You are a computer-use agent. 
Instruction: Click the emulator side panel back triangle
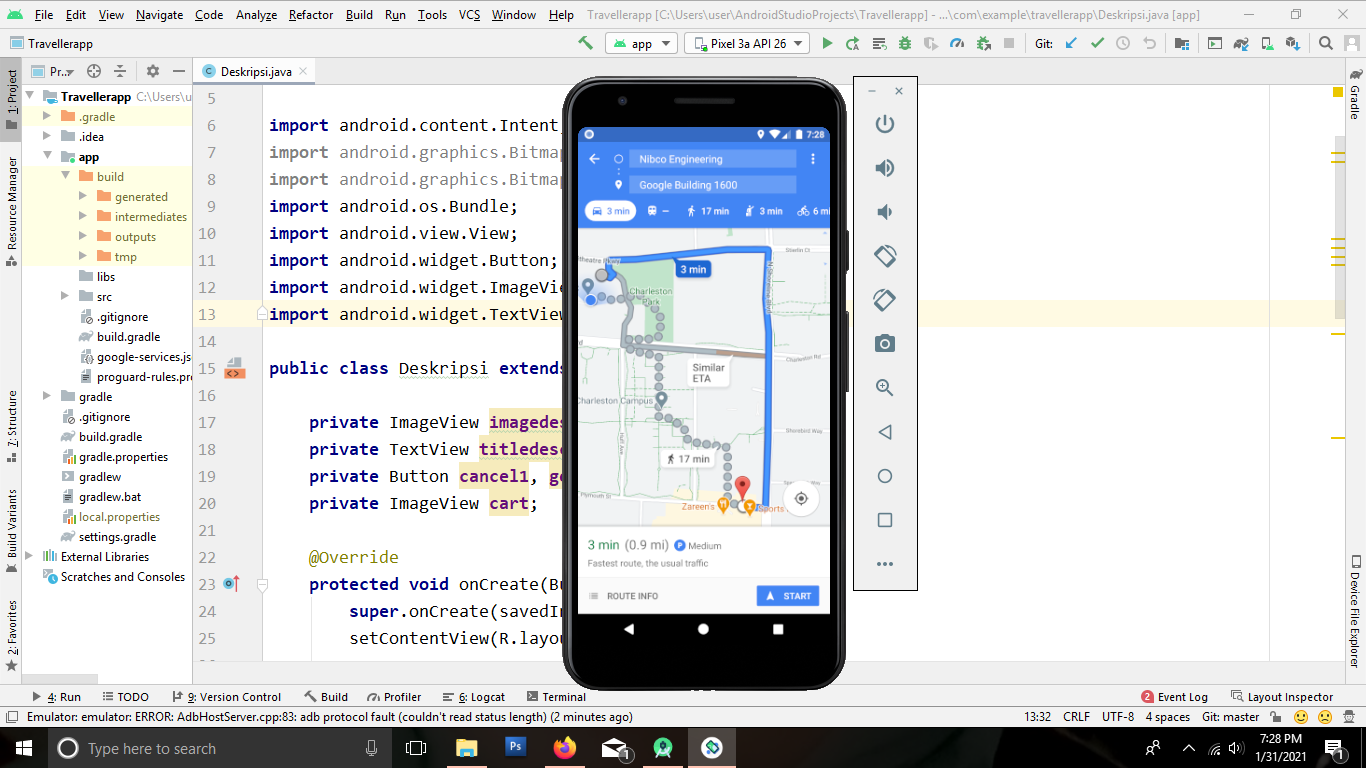click(884, 432)
